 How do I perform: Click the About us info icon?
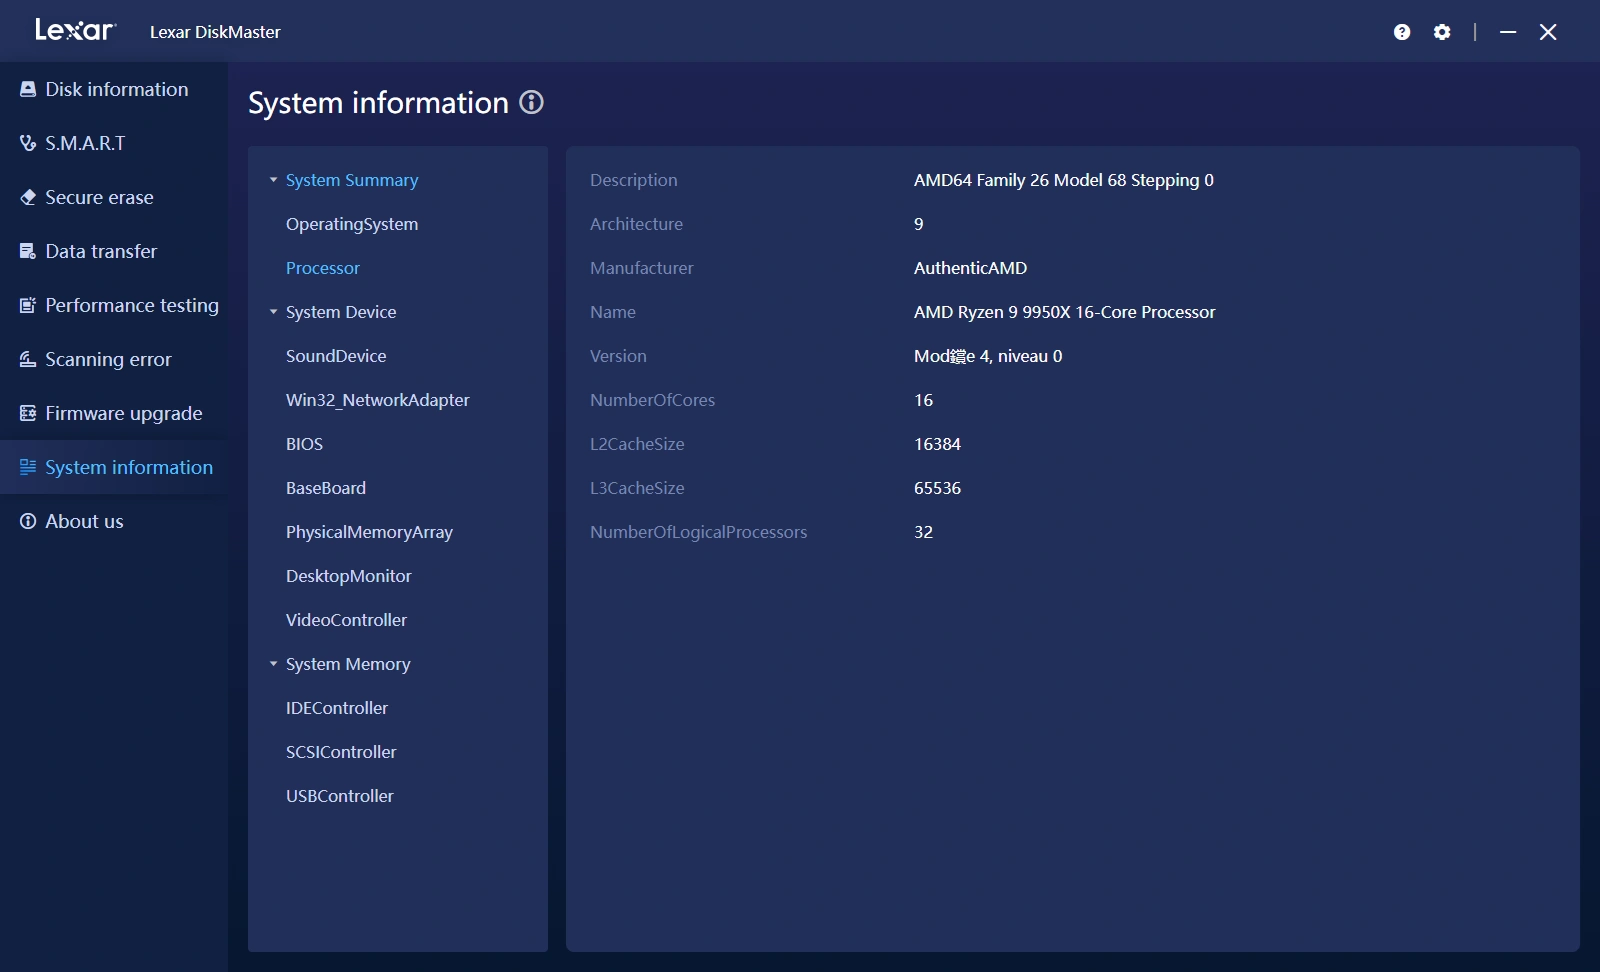(28, 521)
